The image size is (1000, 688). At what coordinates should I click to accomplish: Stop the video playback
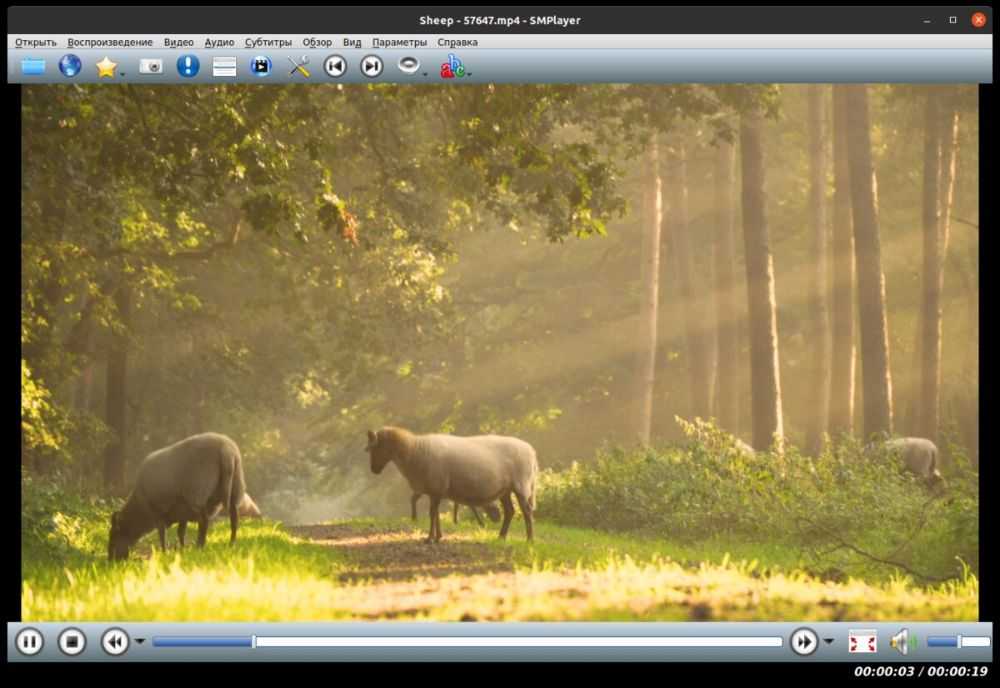[x=72, y=642]
